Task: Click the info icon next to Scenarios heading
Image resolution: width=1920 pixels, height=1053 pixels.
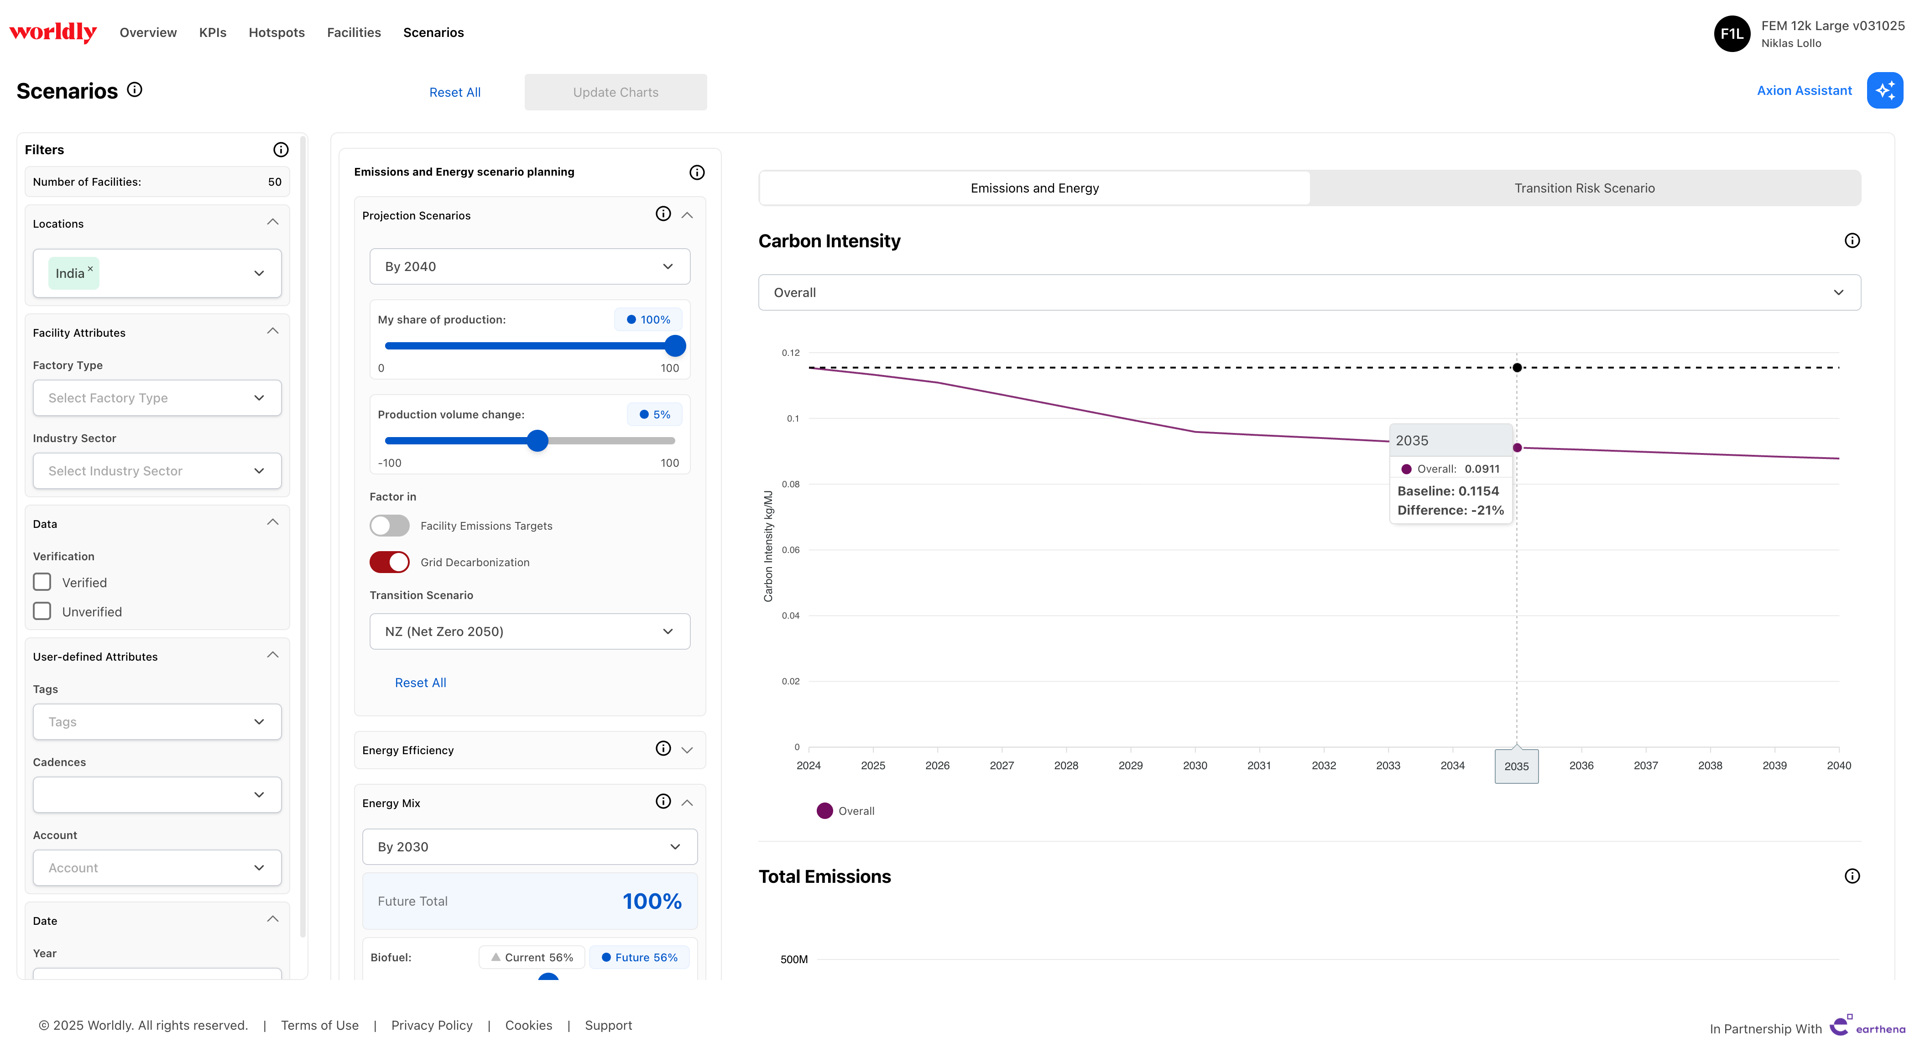Action: 135,90
